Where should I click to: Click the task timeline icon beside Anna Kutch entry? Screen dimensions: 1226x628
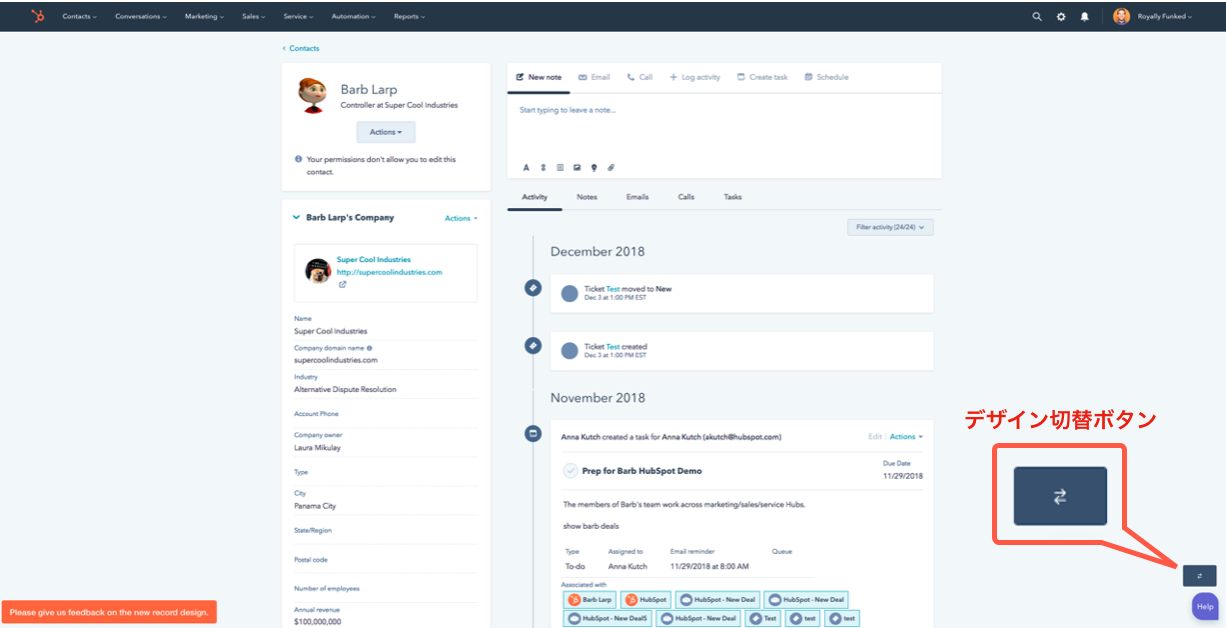[x=533, y=434]
